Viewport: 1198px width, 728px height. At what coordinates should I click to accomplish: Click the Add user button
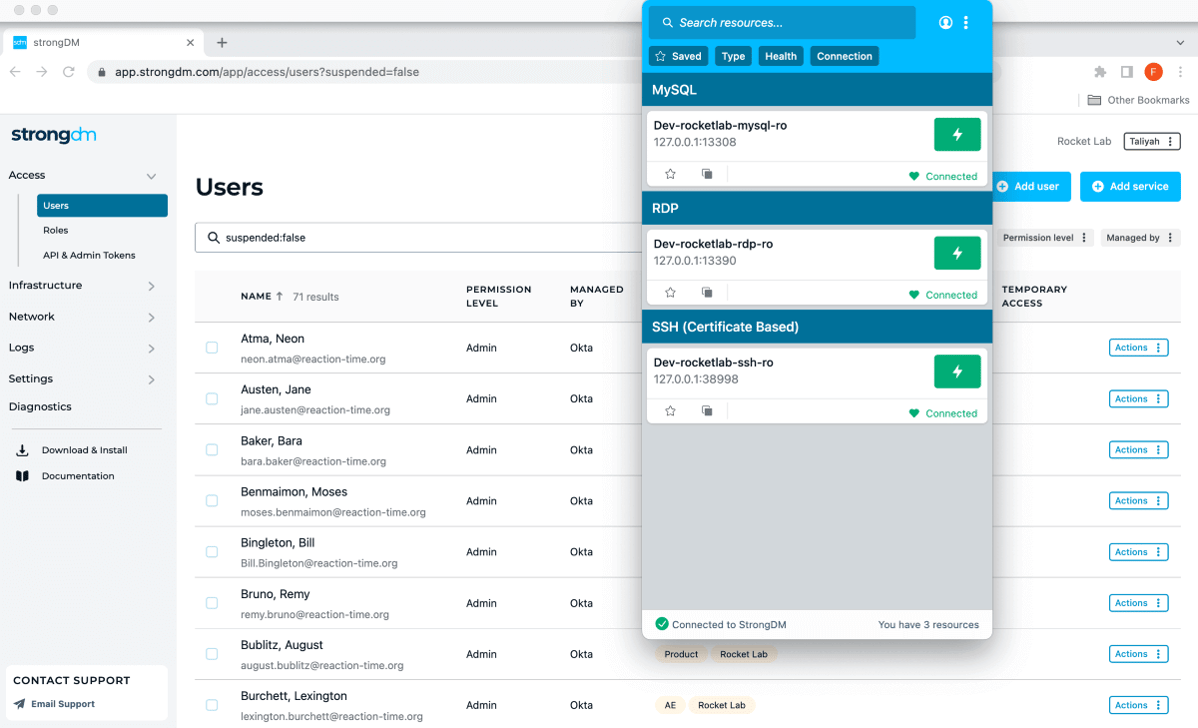[1030, 186]
